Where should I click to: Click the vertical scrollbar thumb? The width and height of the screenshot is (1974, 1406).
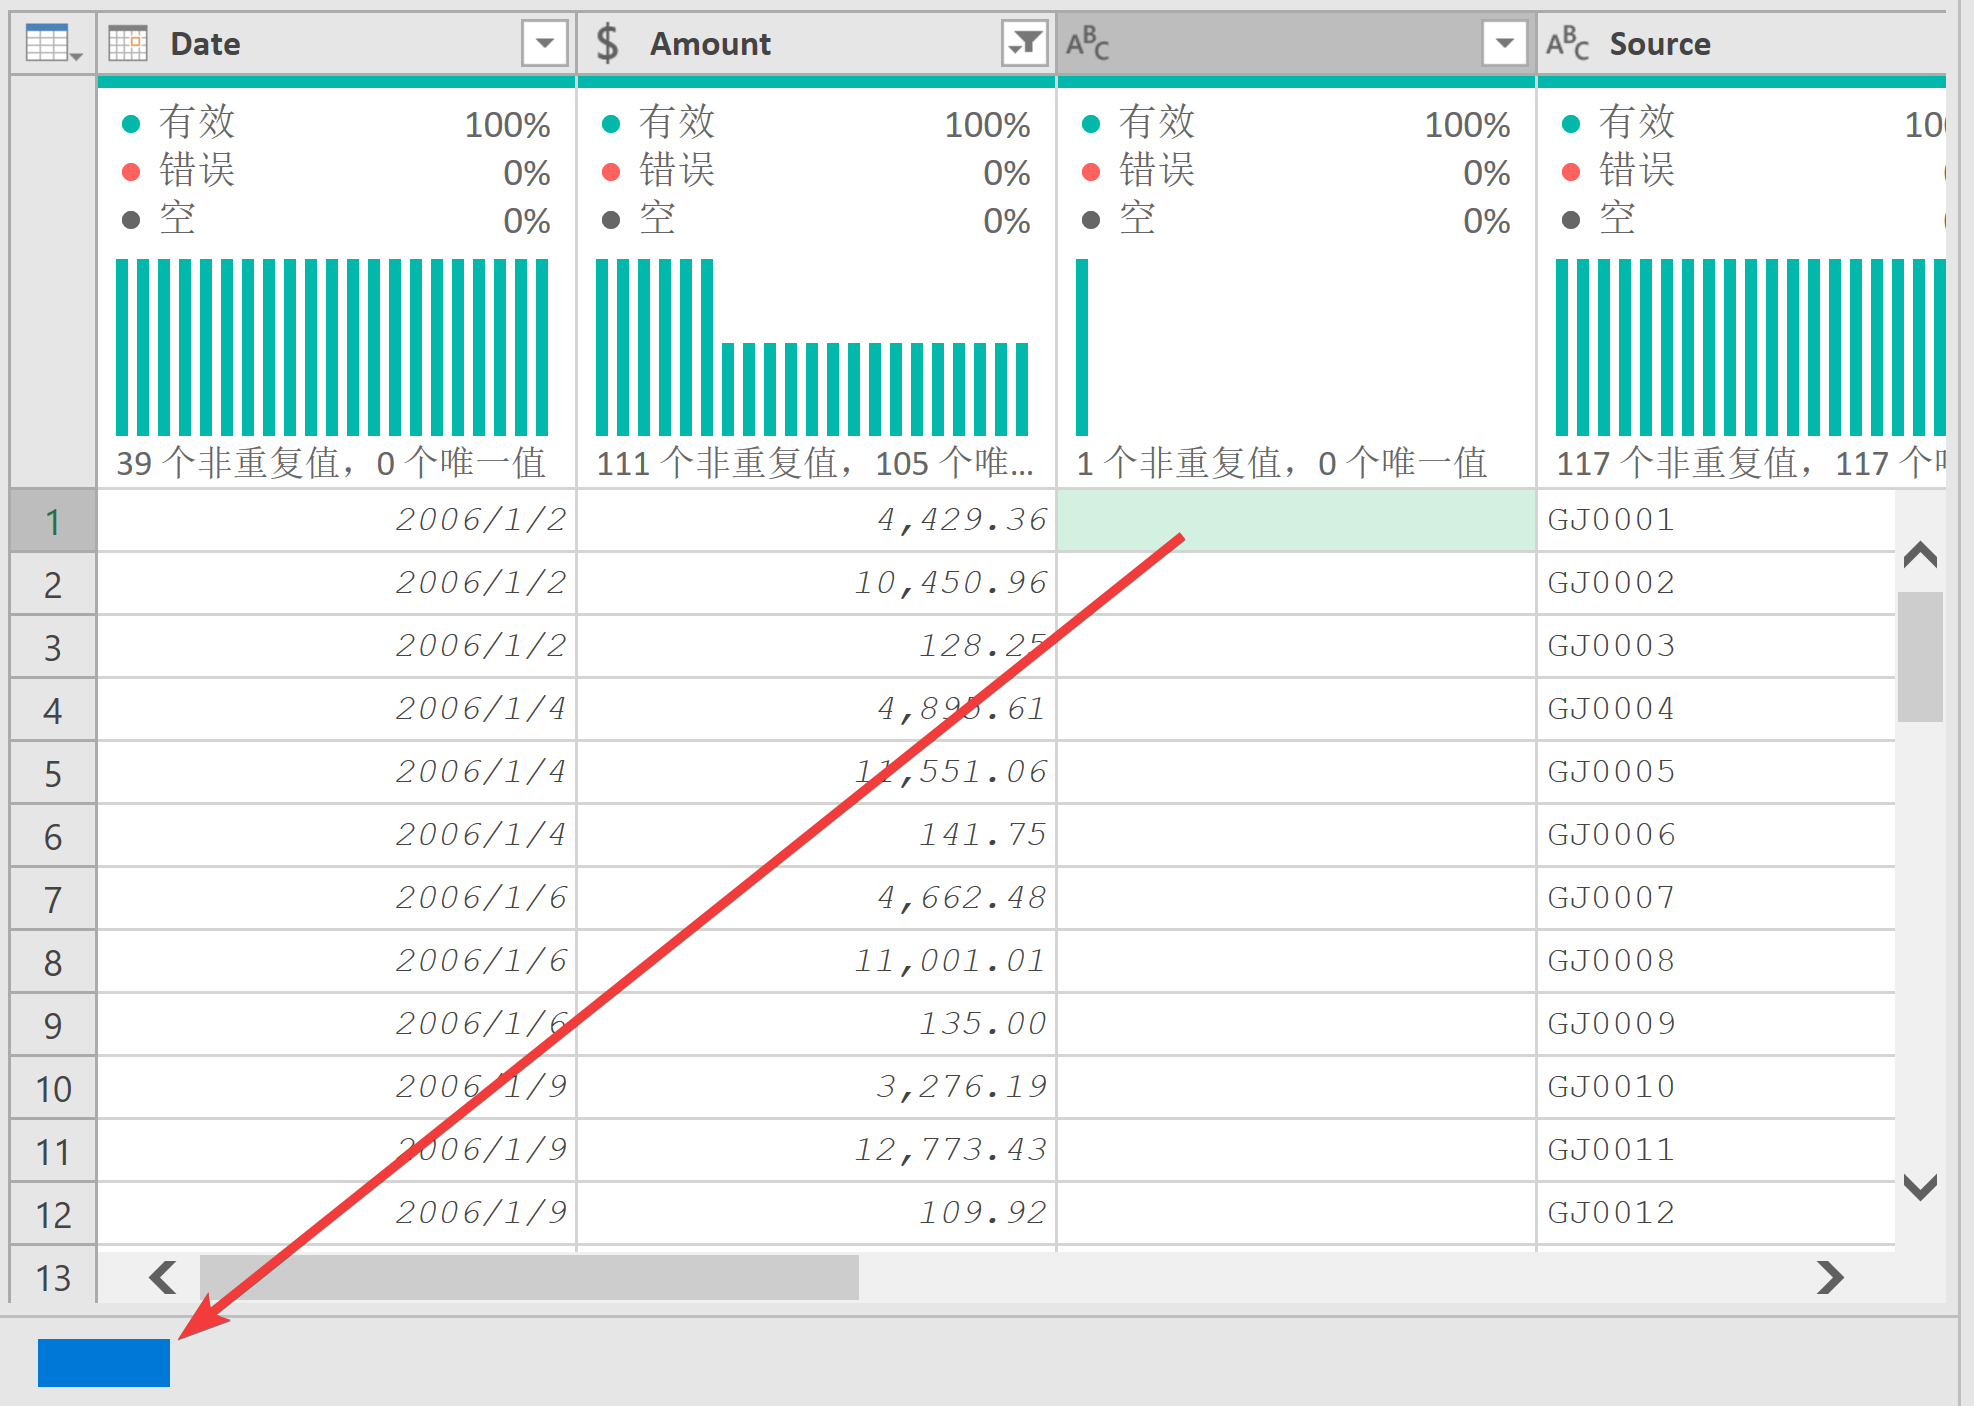pos(1919,657)
